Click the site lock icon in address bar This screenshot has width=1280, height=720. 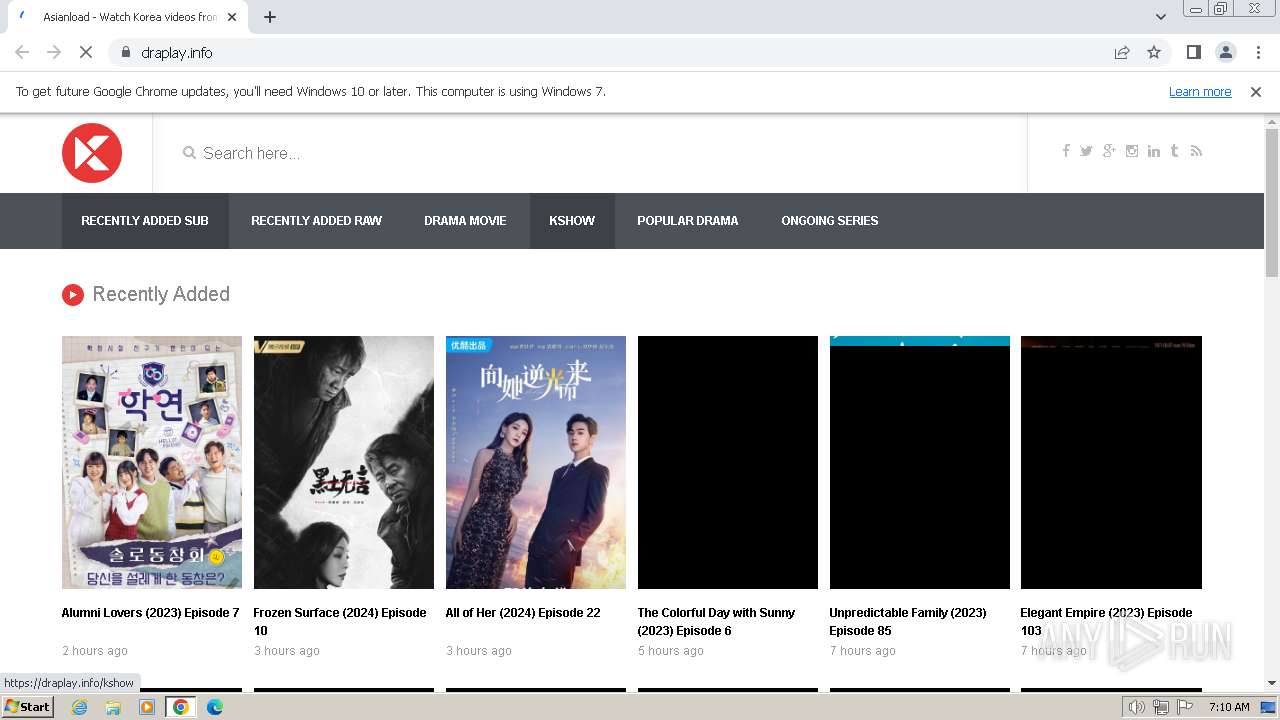coord(125,52)
